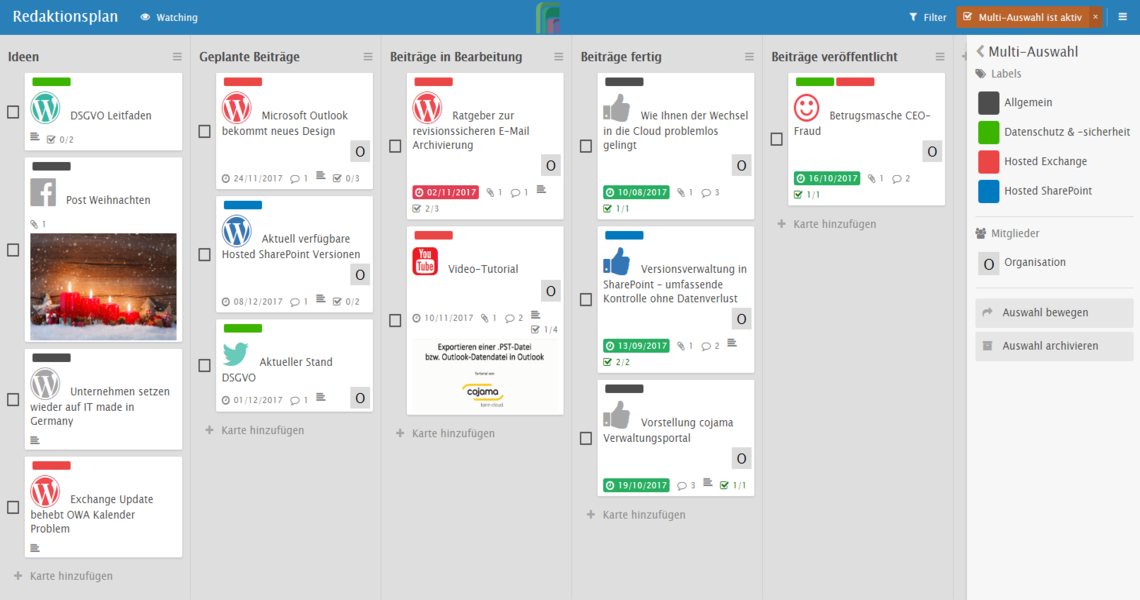Check the box for Betrugsmasche CEO-Fraud card
The image size is (1140, 600).
point(776,139)
